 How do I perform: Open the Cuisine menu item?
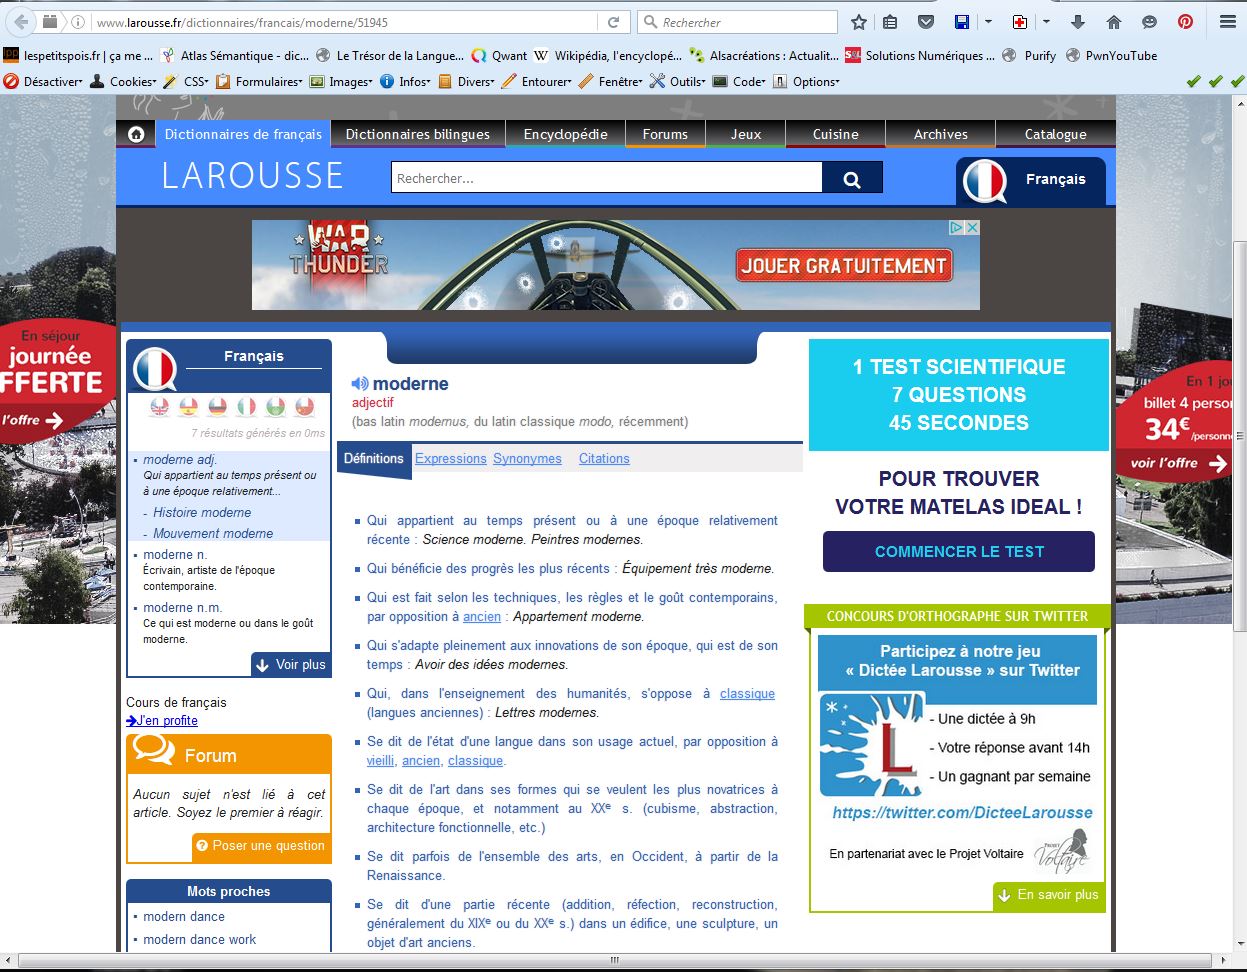(836, 134)
